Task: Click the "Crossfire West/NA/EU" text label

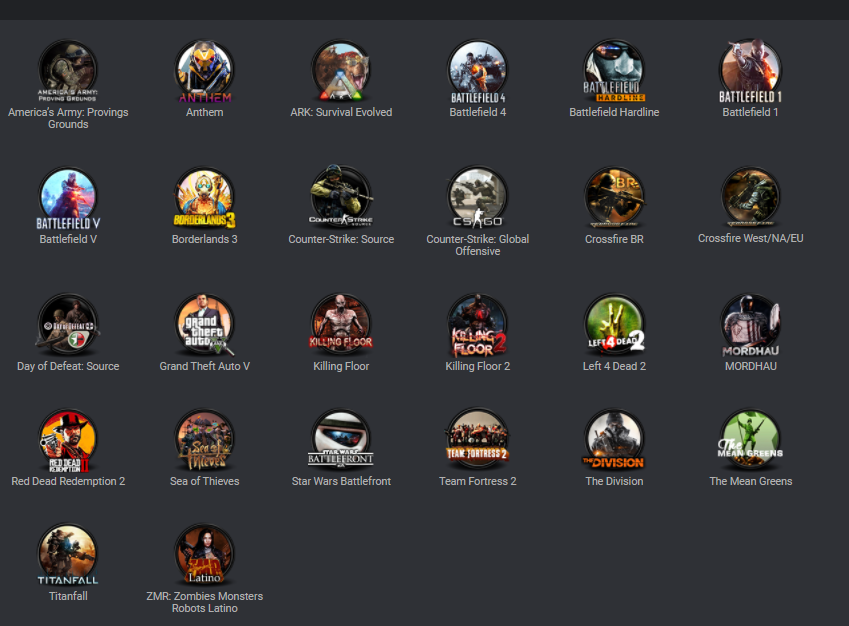Action: [750, 238]
